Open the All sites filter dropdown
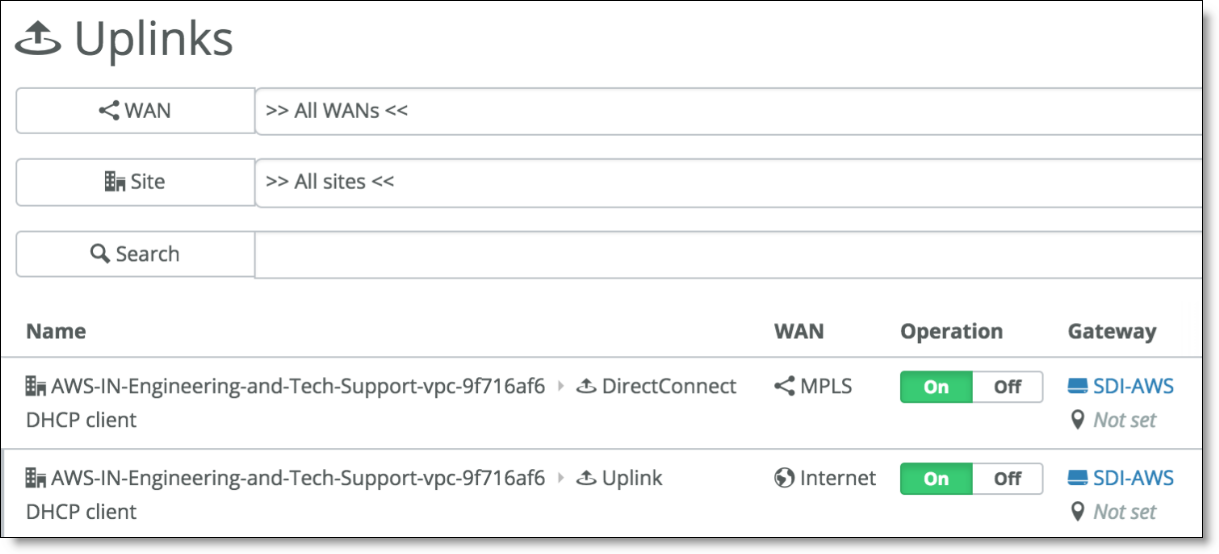The width and height of the screenshot is (1219, 554). coord(728,182)
